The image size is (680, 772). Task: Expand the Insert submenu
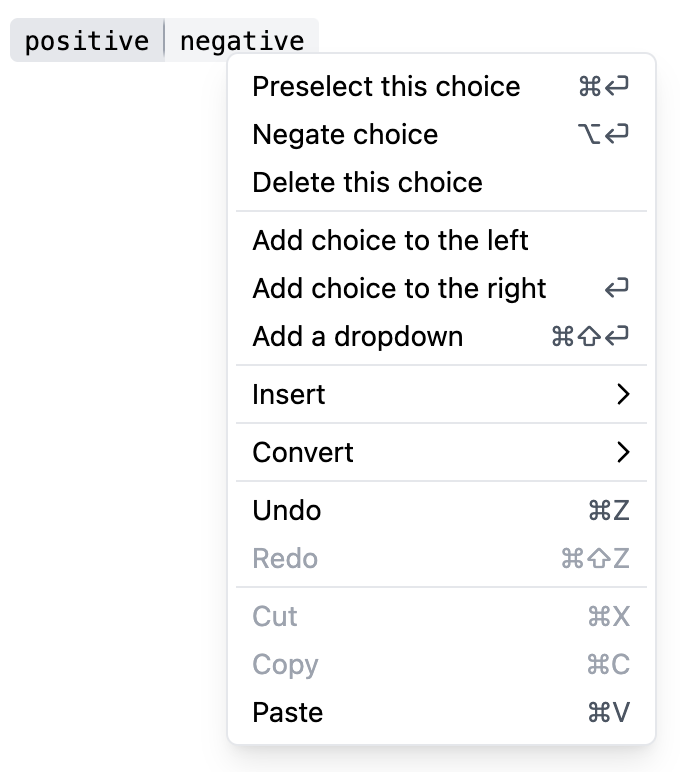(289, 395)
